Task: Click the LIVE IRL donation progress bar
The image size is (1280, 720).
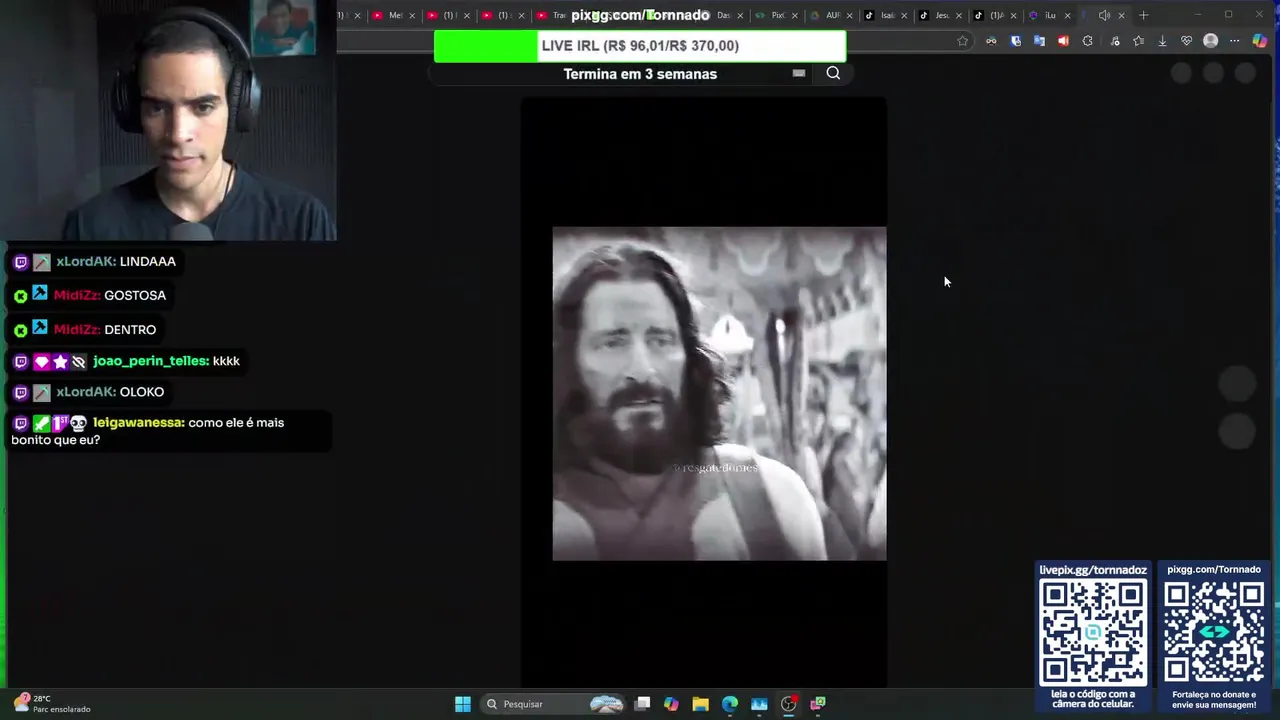Action: [640, 46]
